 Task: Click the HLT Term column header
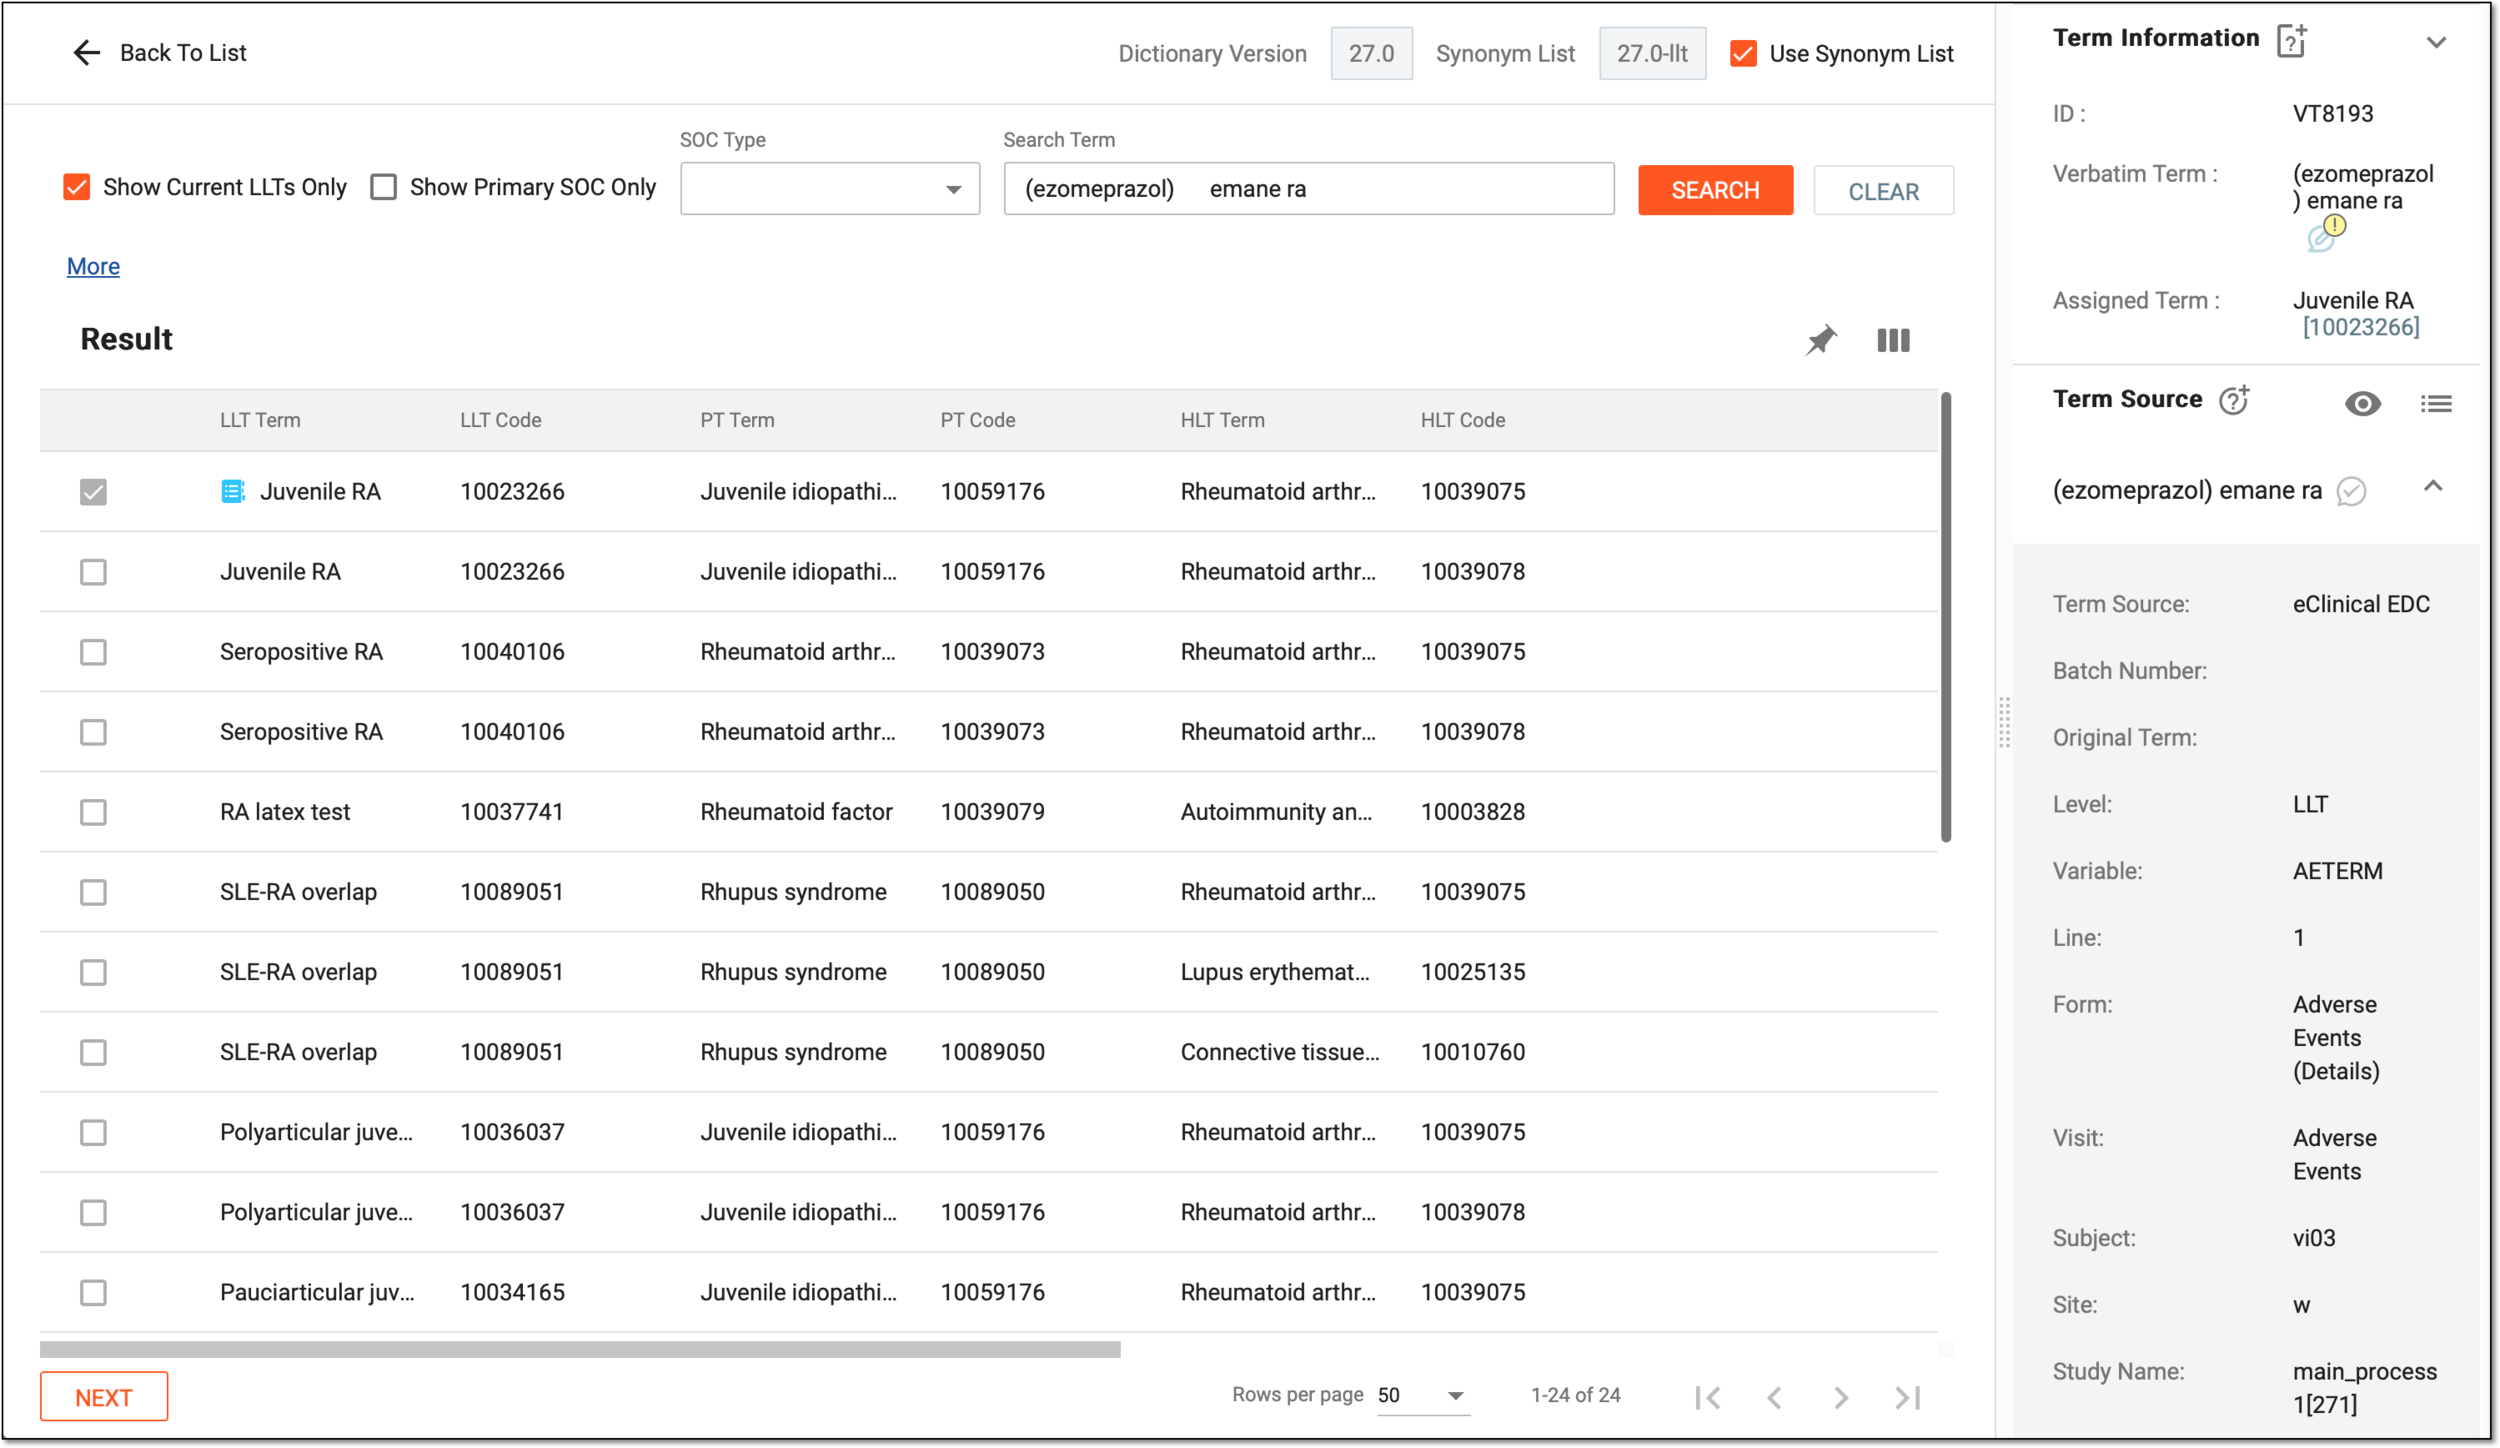click(x=1222, y=420)
